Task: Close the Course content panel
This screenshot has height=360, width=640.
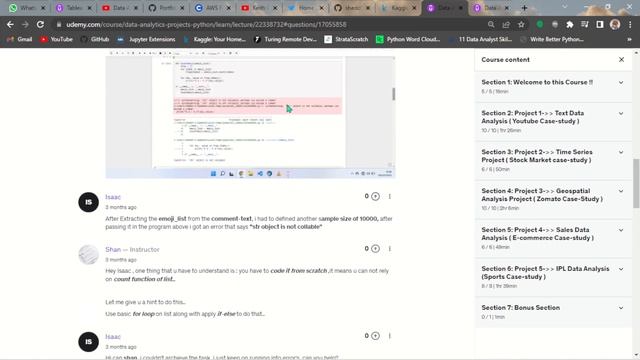Action: [621, 60]
